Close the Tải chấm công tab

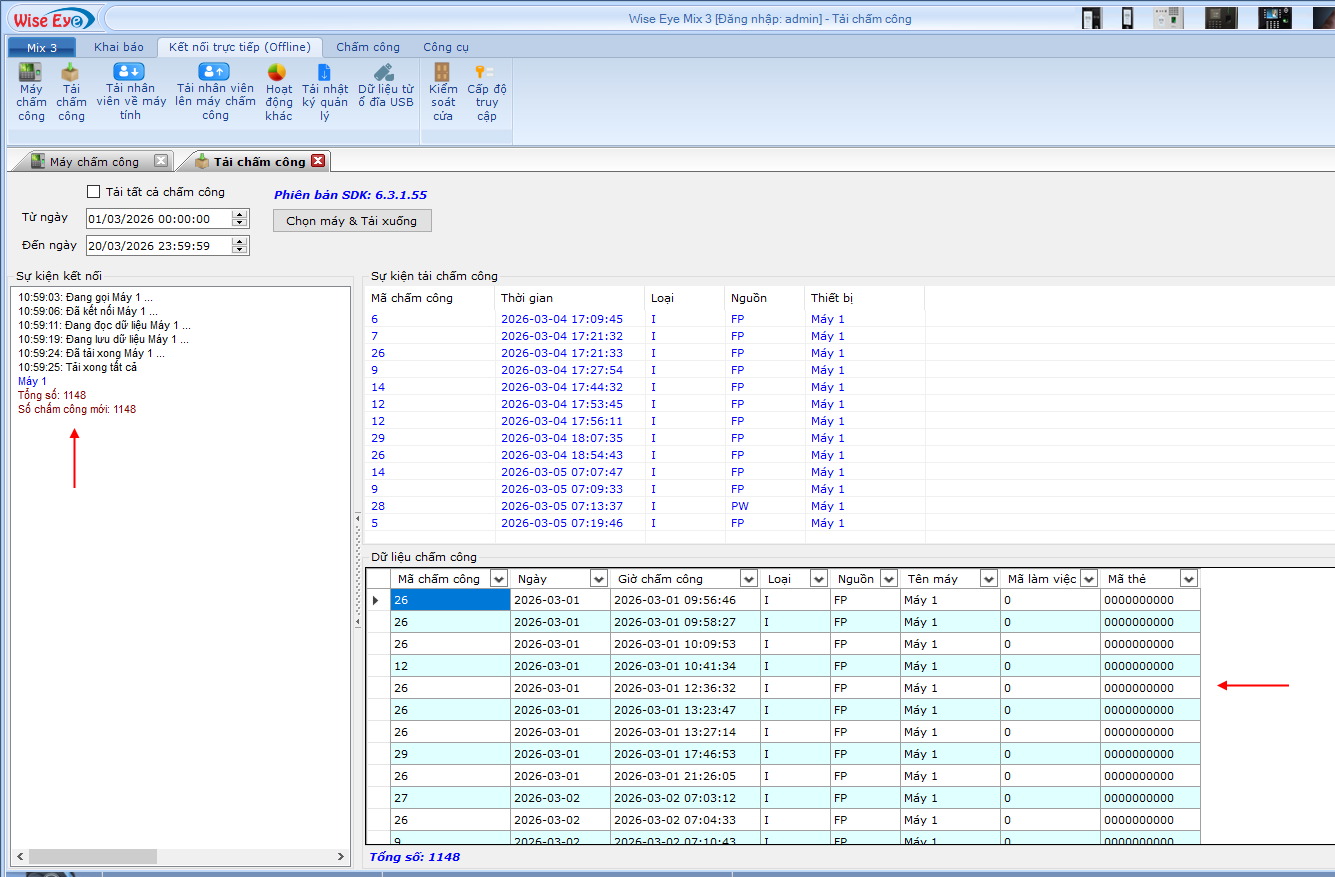(x=318, y=161)
